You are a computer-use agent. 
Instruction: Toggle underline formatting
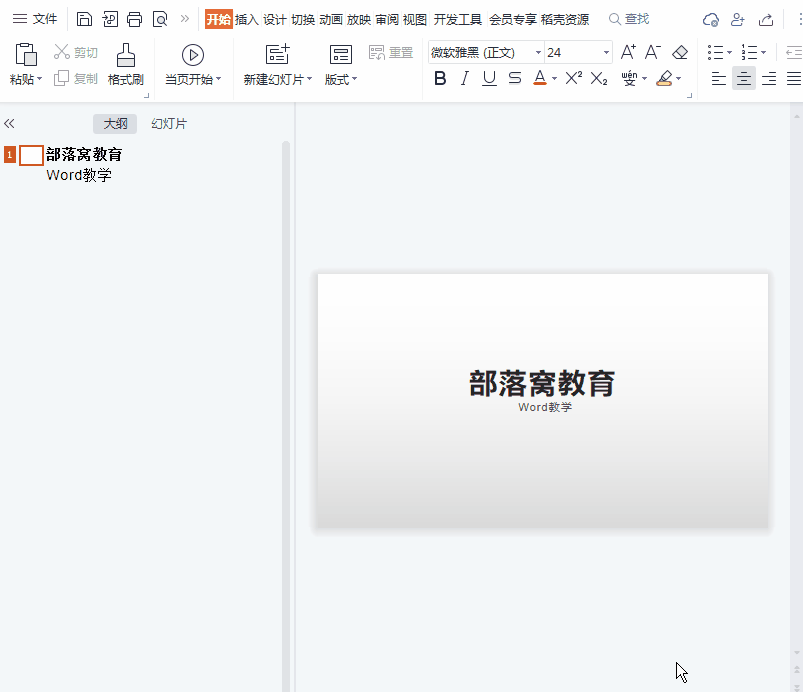pyautogui.click(x=490, y=77)
